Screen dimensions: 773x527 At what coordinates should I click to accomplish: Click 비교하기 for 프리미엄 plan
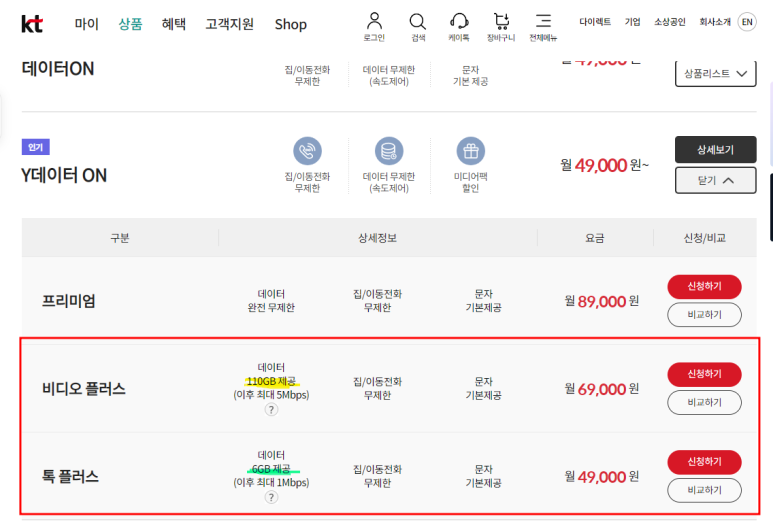coord(704,315)
